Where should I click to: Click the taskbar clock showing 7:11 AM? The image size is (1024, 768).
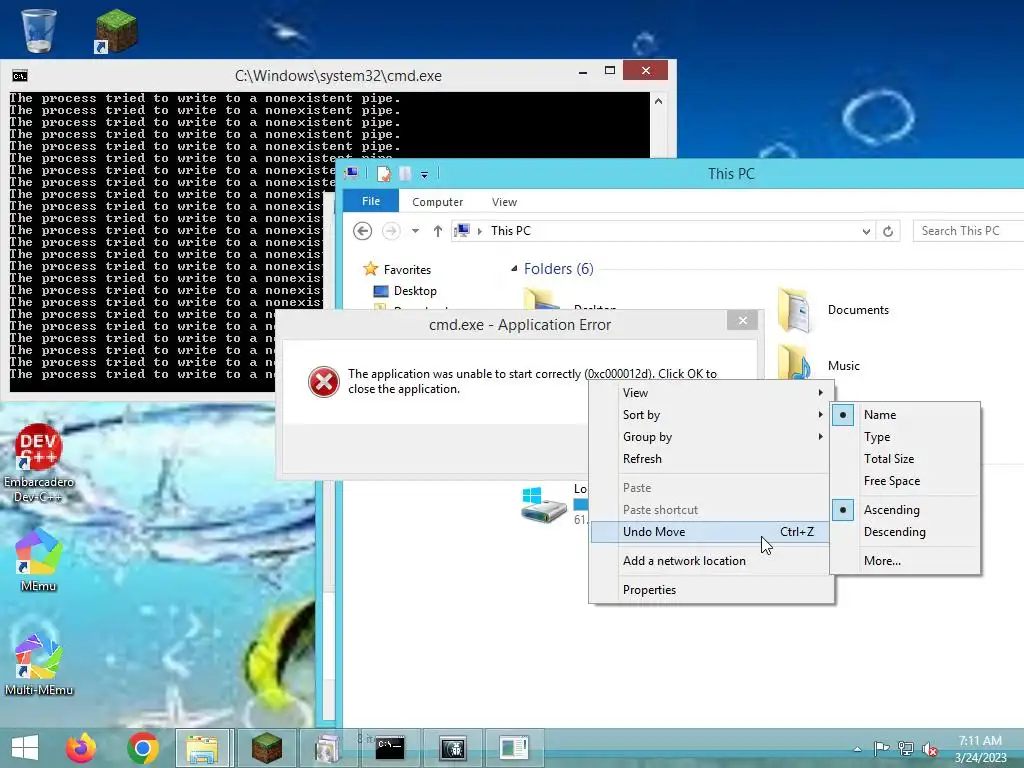coord(980,748)
